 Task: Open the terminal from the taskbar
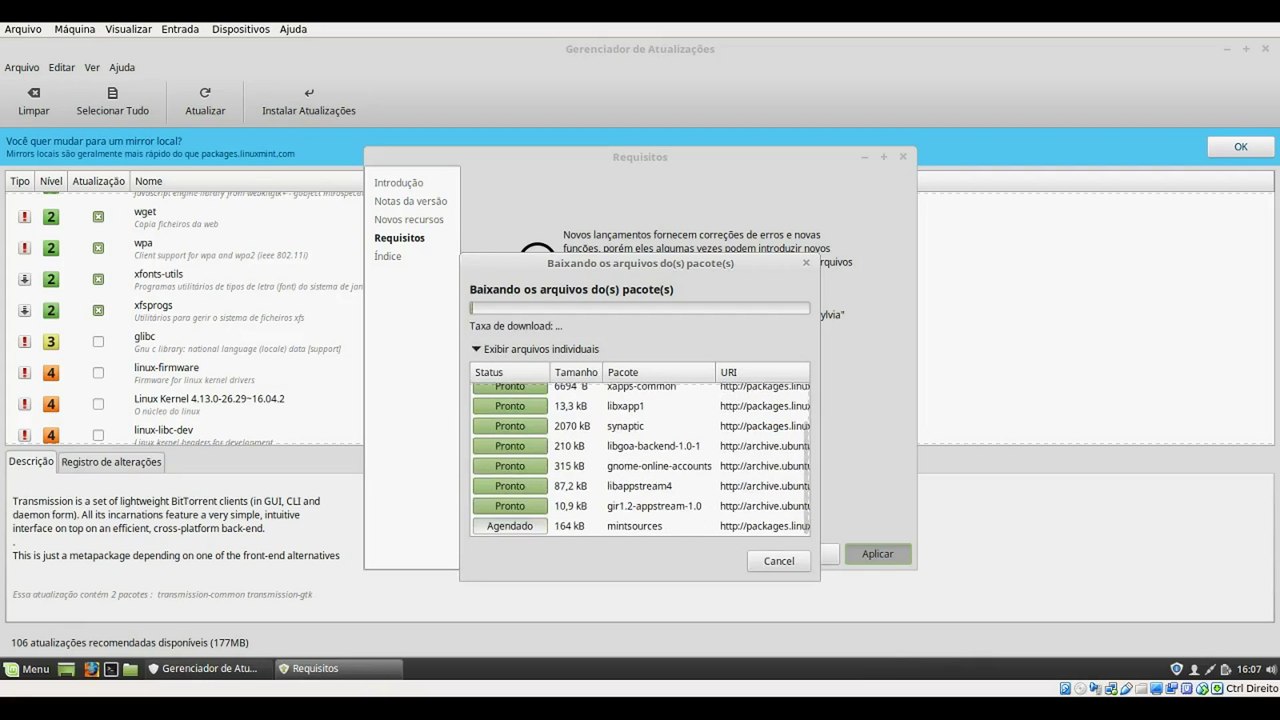click(x=111, y=669)
